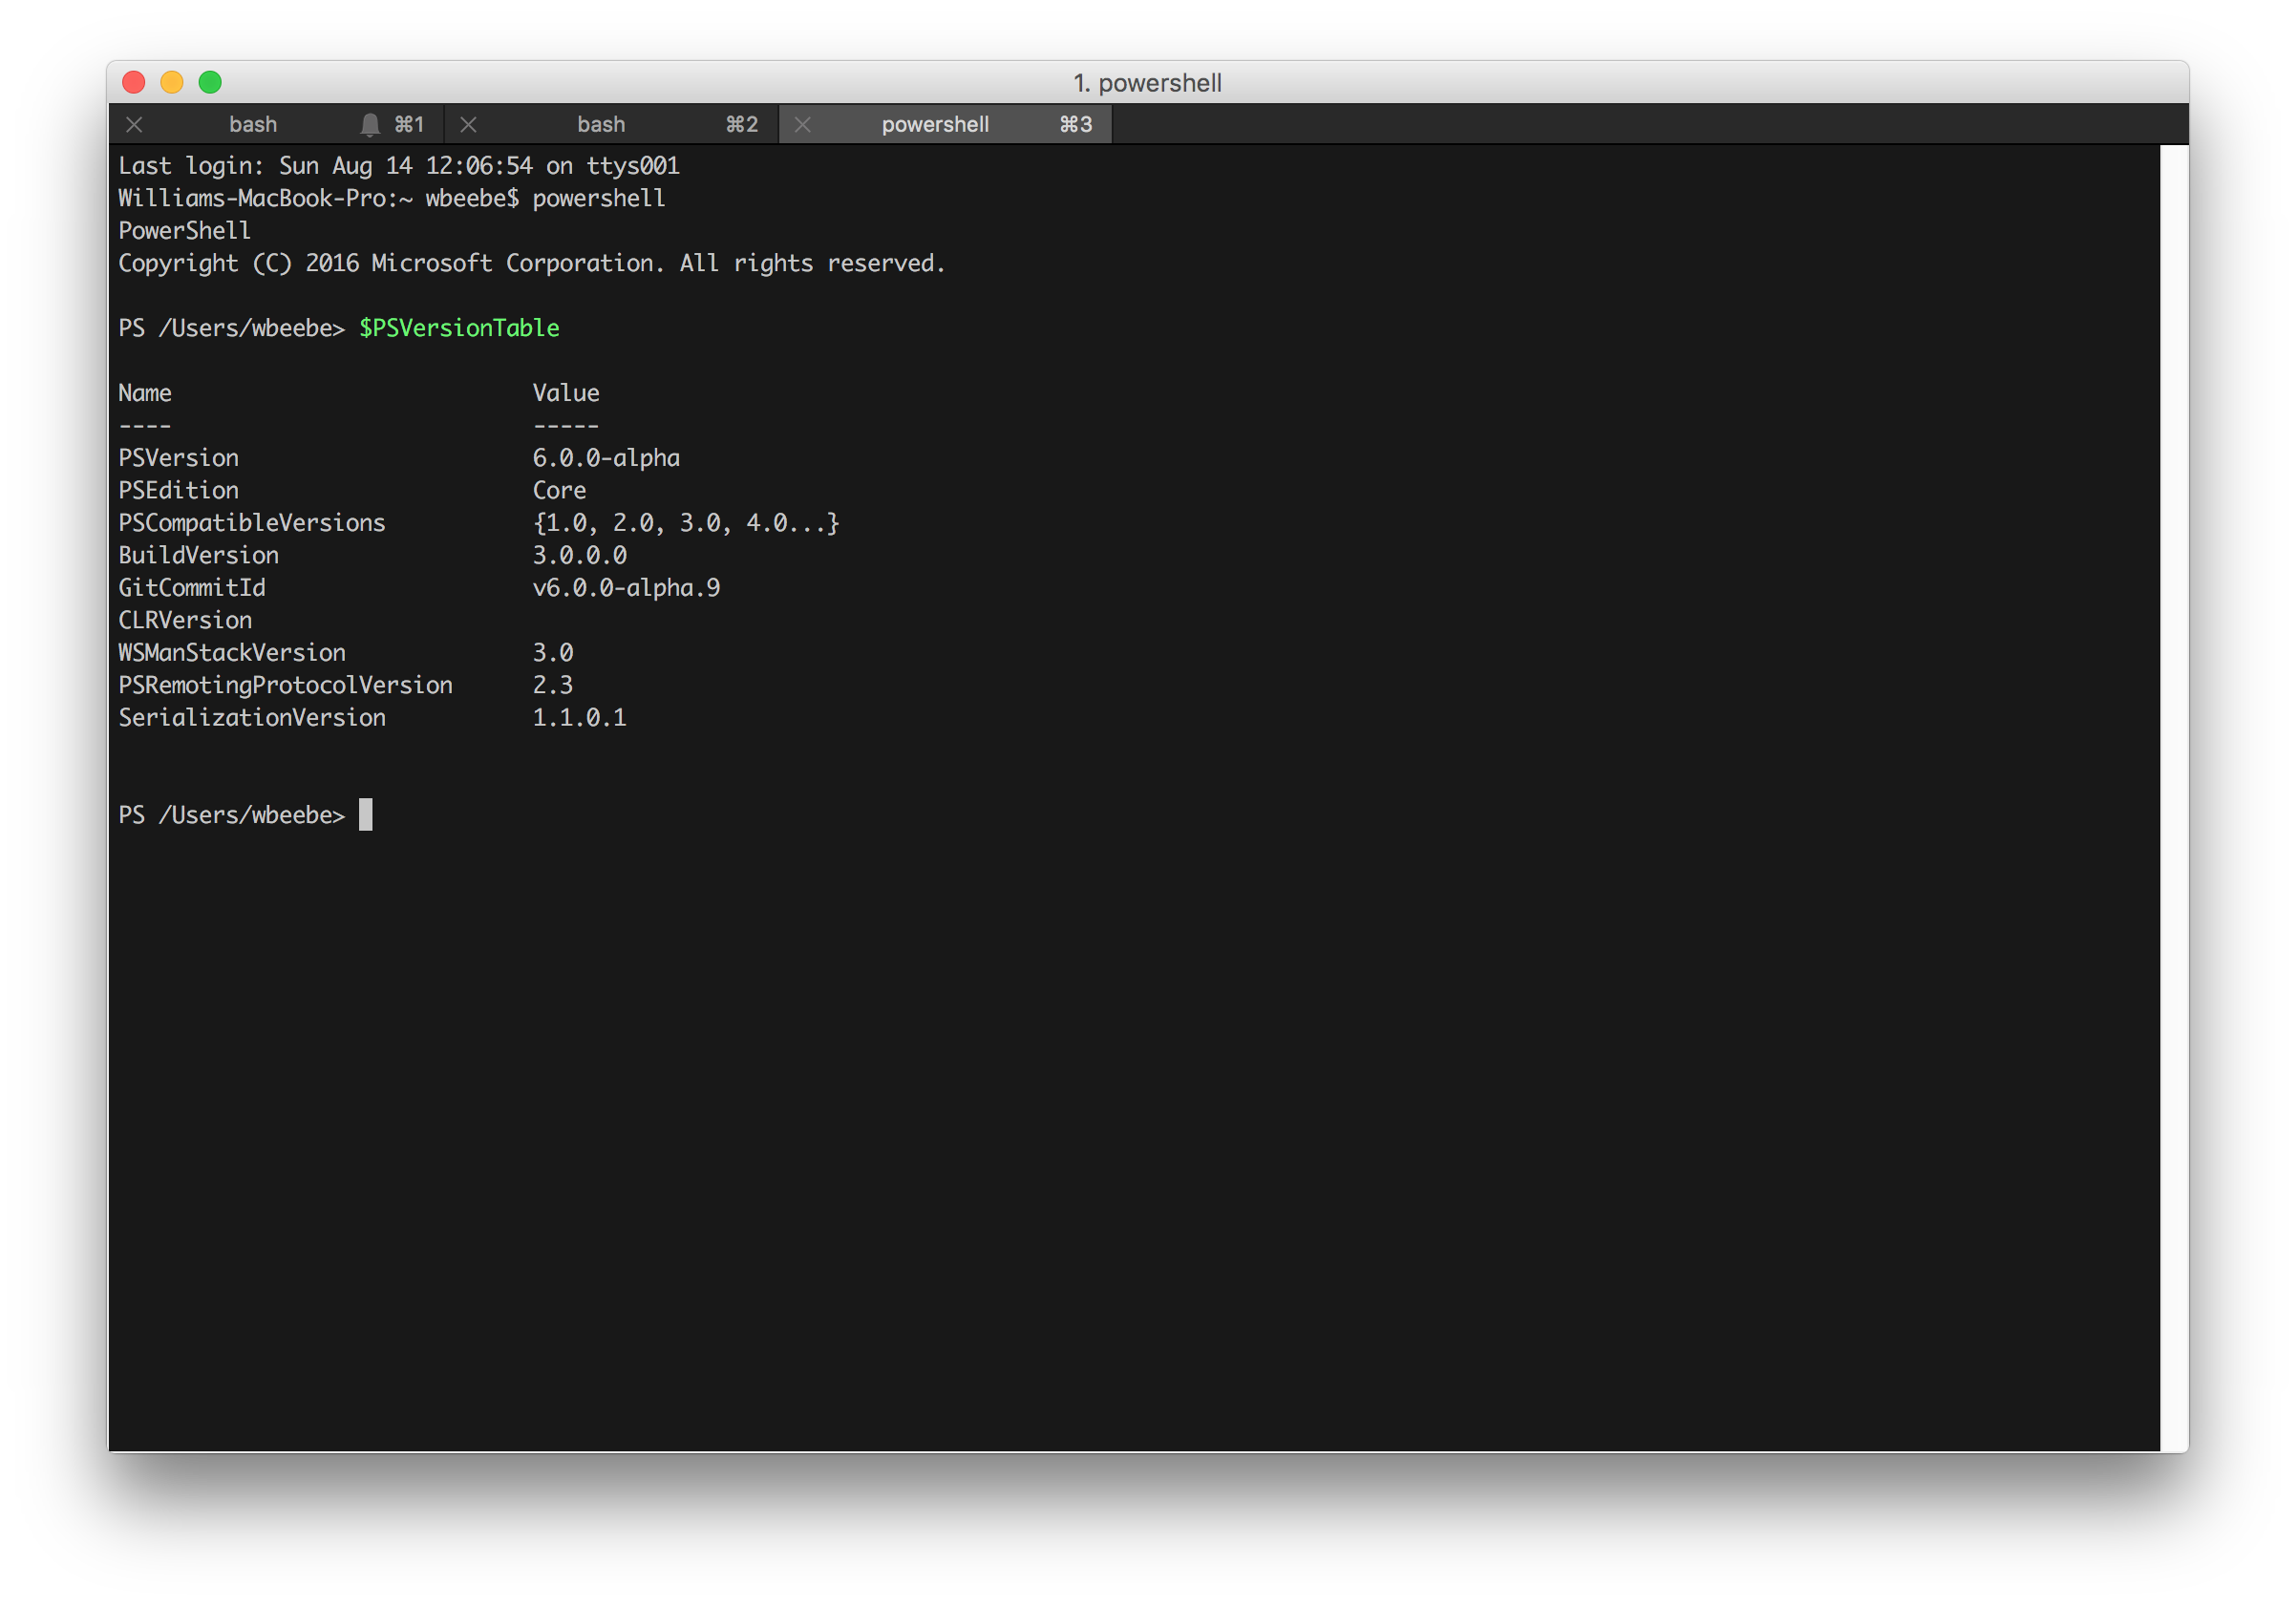The height and width of the screenshot is (1606, 2296).
Task: Click the GitCommitId row name
Action: [192, 588]
